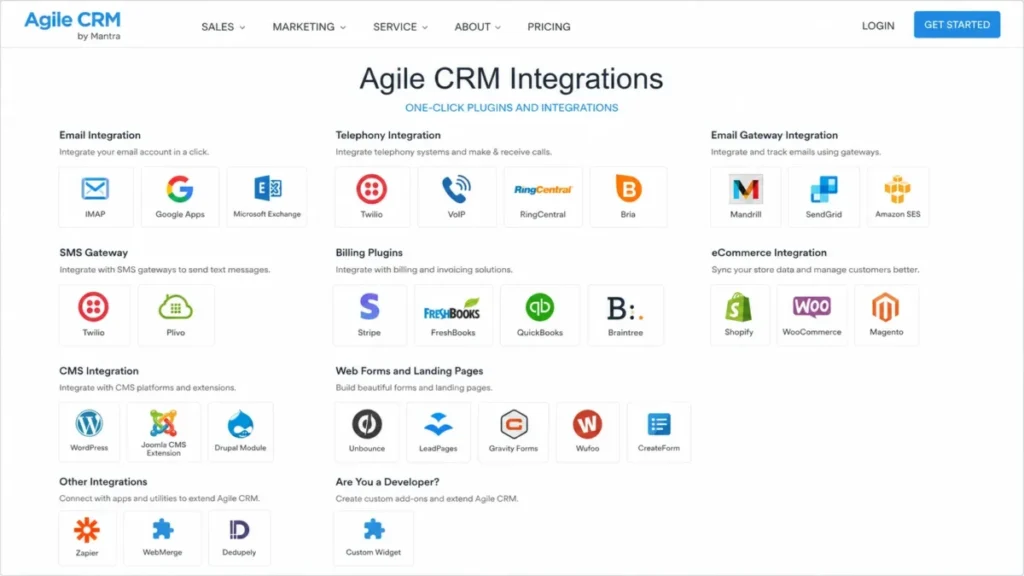
Task: Click Web Forms and Landing Pages heading
Action: pyautogui.click(x=409, y=371)
